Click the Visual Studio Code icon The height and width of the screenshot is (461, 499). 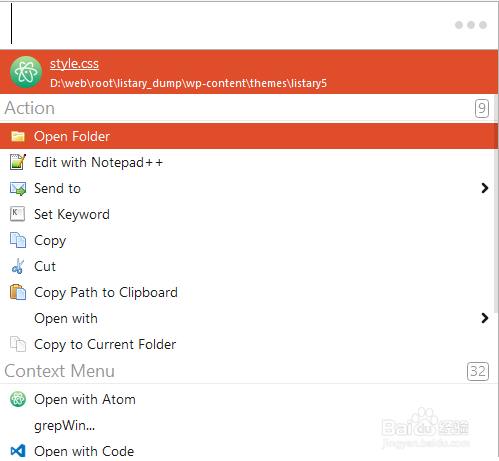tap(18, 451)
